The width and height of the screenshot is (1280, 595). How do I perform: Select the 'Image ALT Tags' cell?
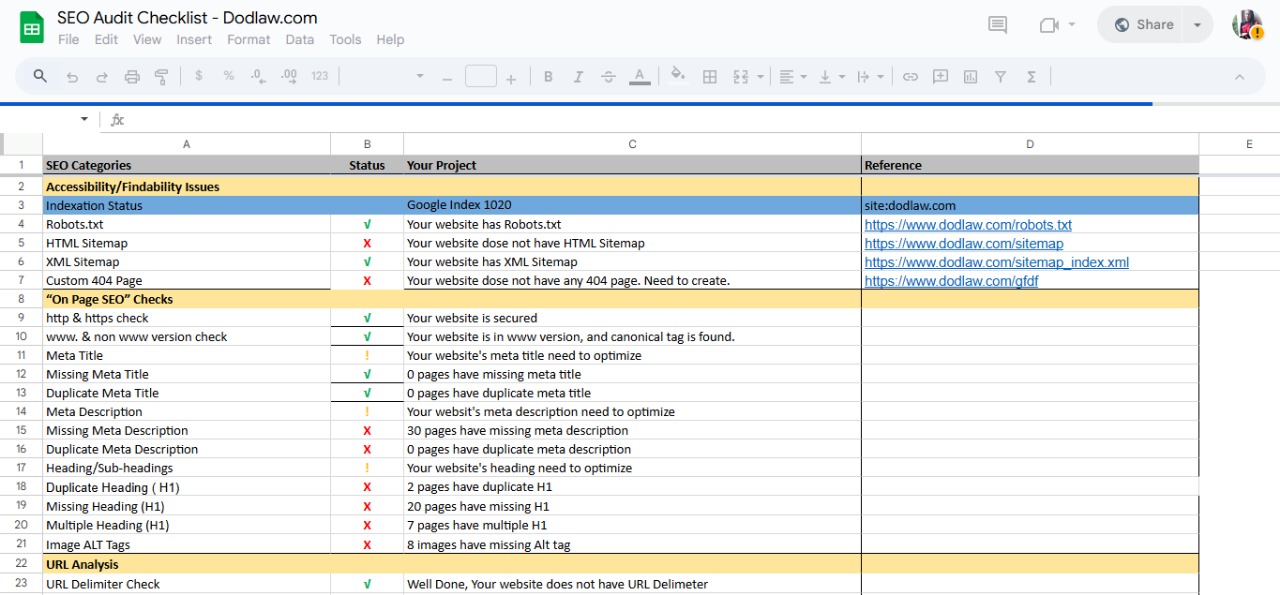pyautogui.click(x=186, y=545)
